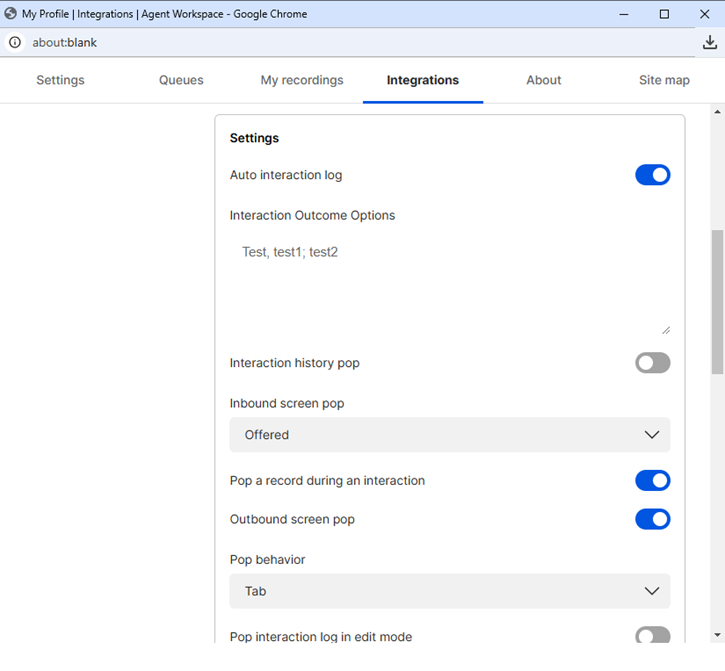Turn off the Auto interaction log toggle

coord(652,175)
